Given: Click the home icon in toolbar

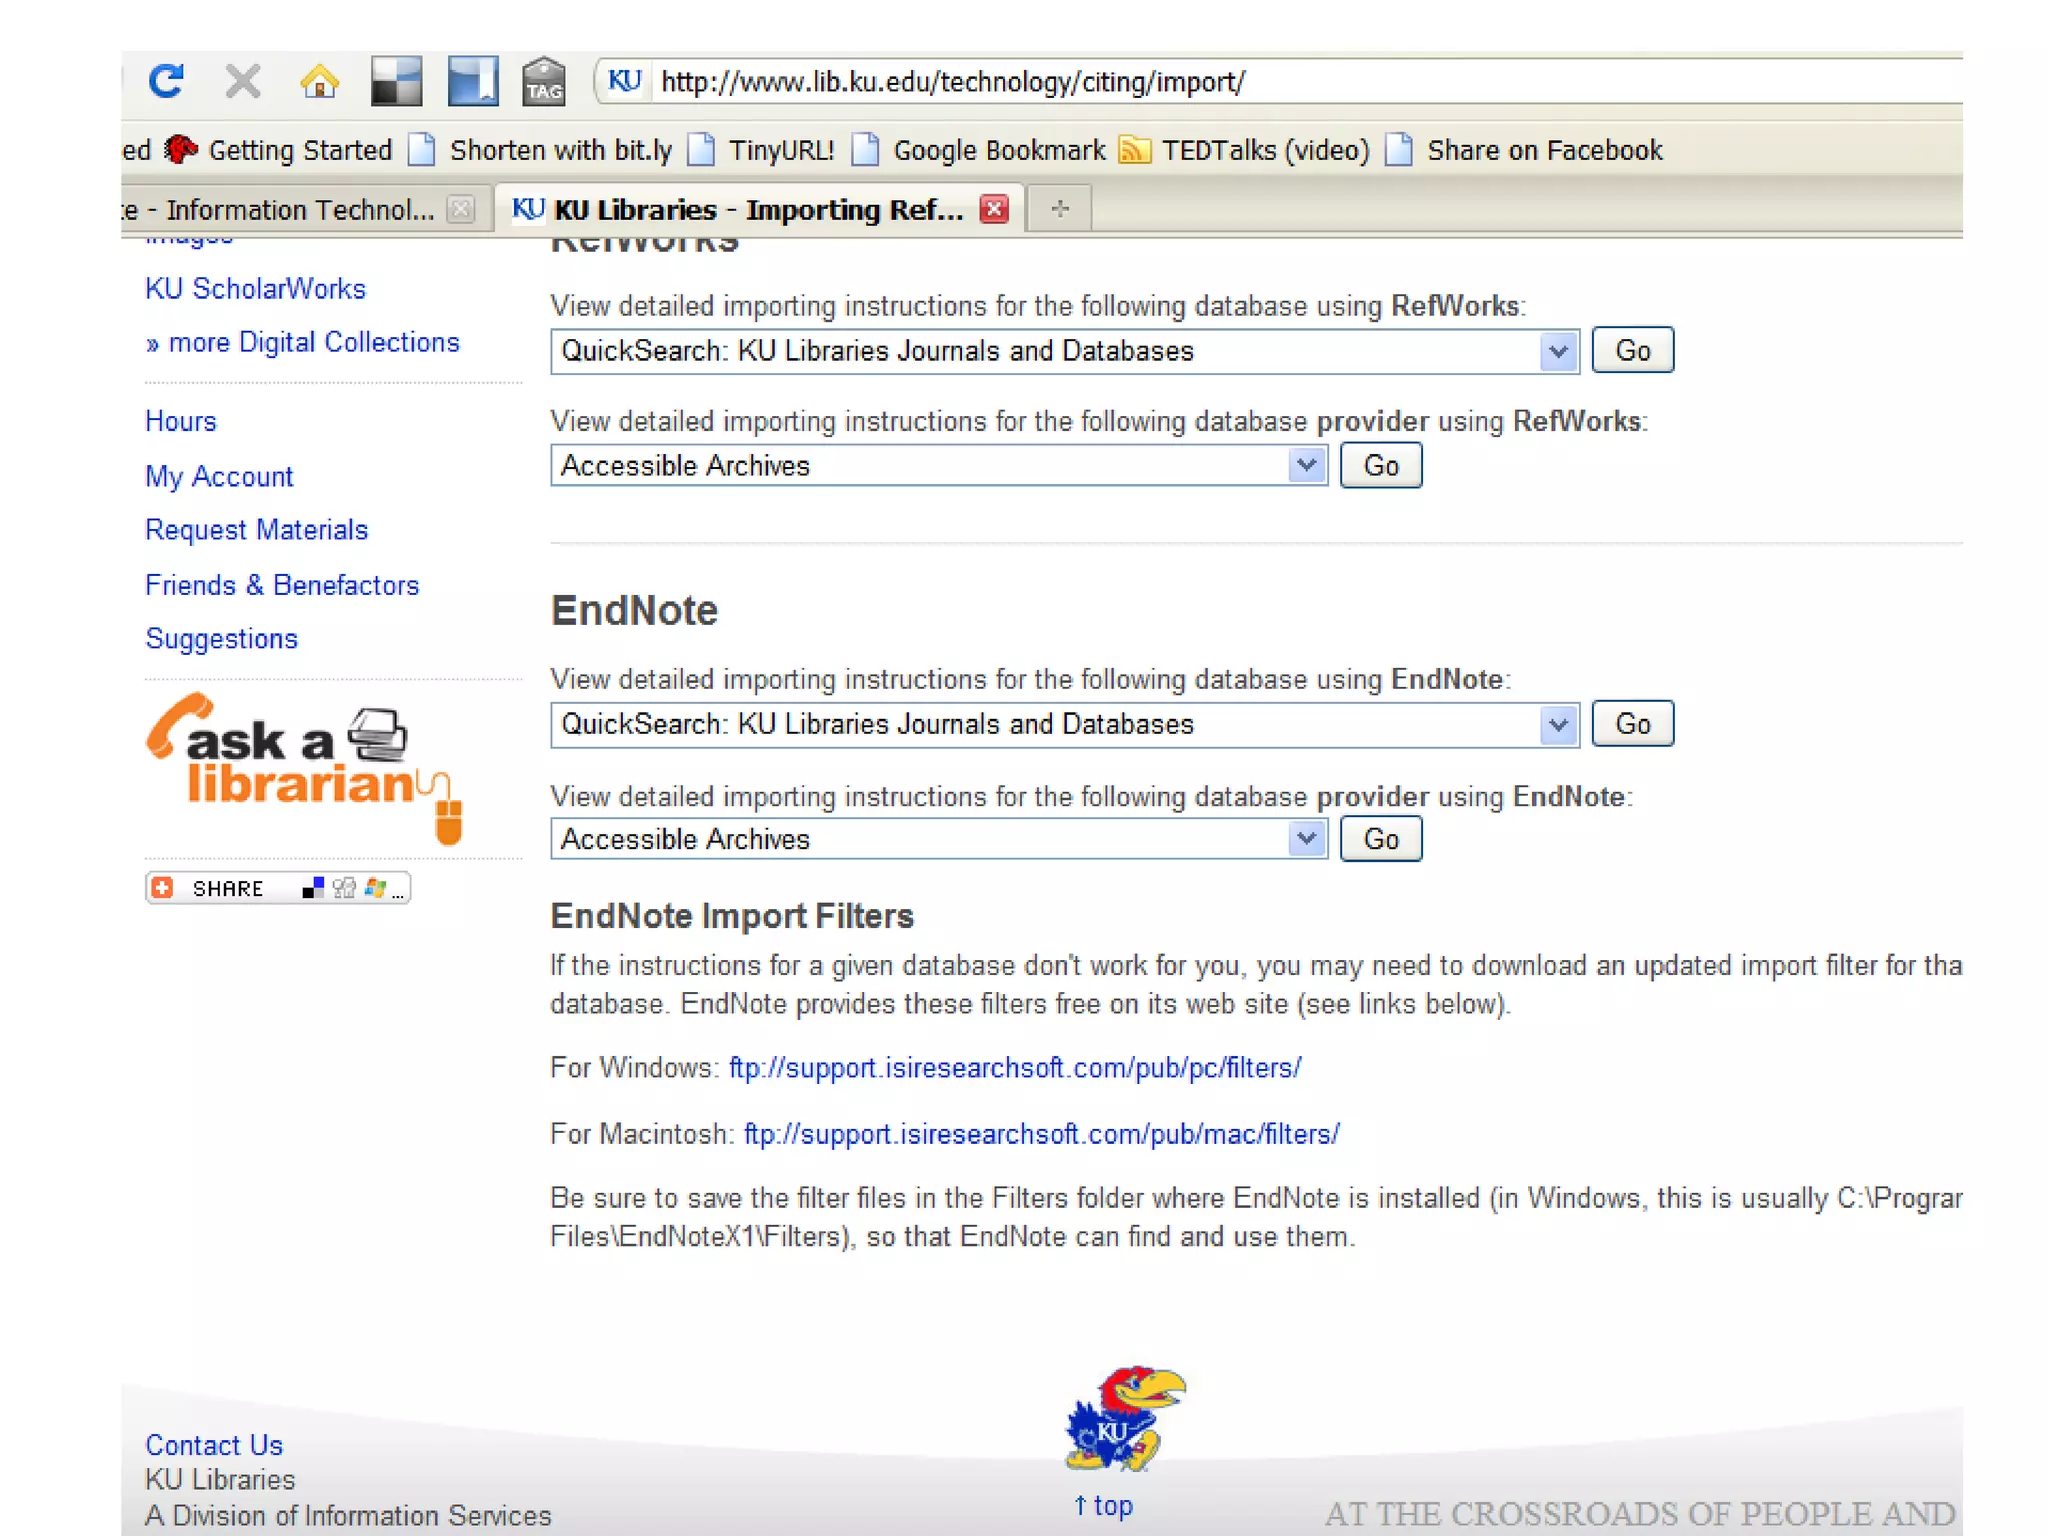Looking at the screenshot, I should 319,81.
